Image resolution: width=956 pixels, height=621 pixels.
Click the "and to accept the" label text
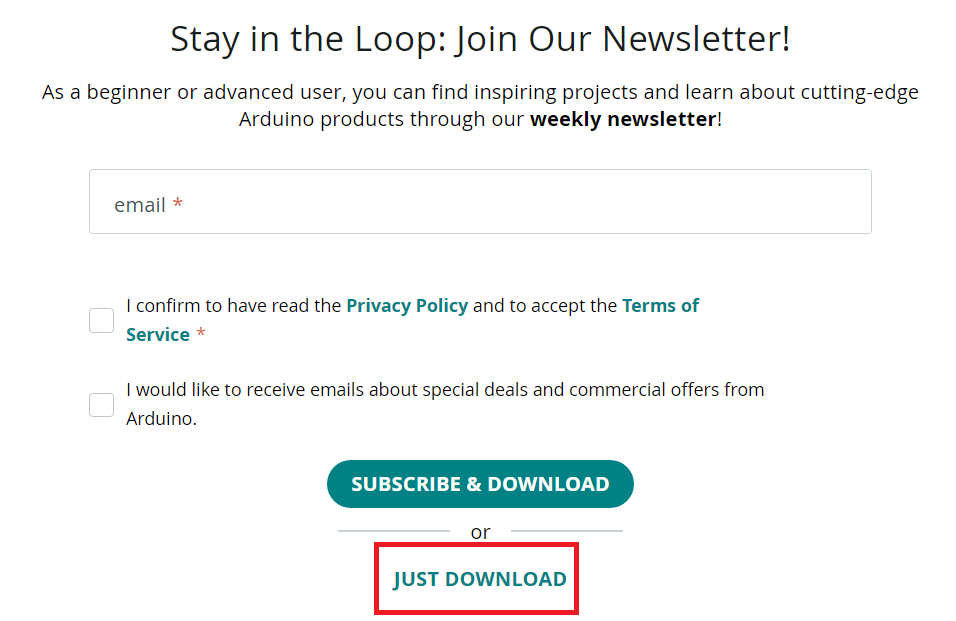[545, 306]
